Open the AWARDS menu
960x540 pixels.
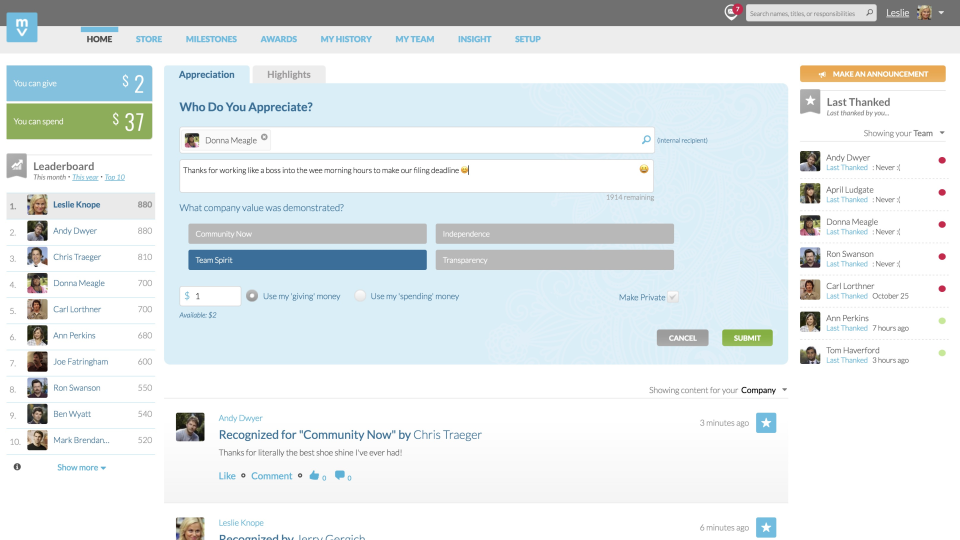coord(279,39)
